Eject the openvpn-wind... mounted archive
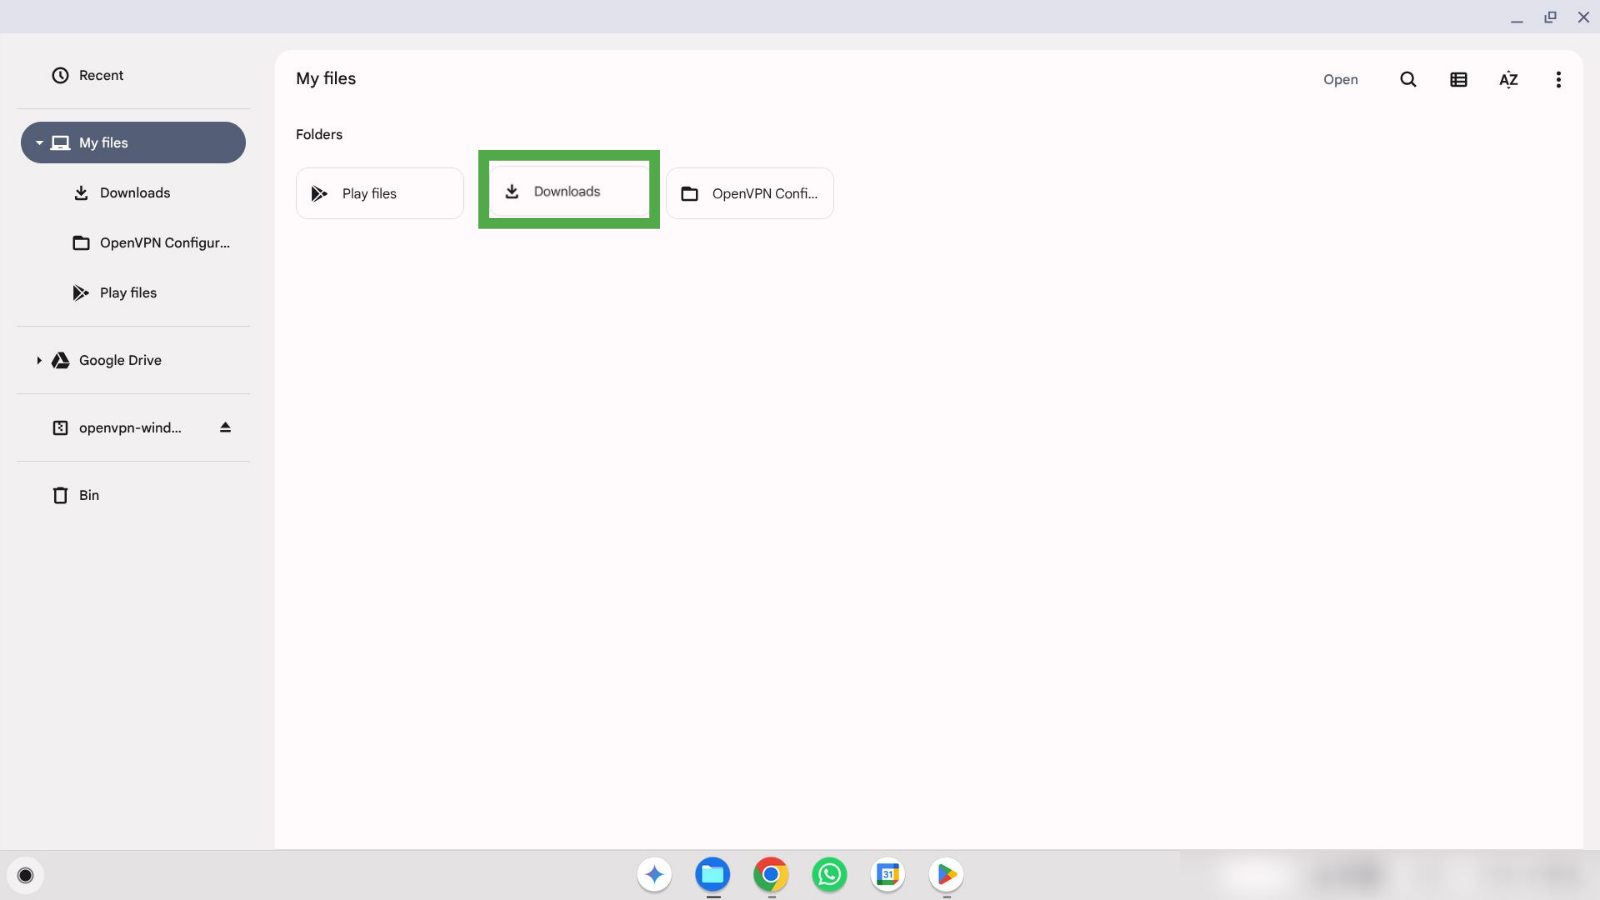This screenshot has height=900, width=1600. 225,428
